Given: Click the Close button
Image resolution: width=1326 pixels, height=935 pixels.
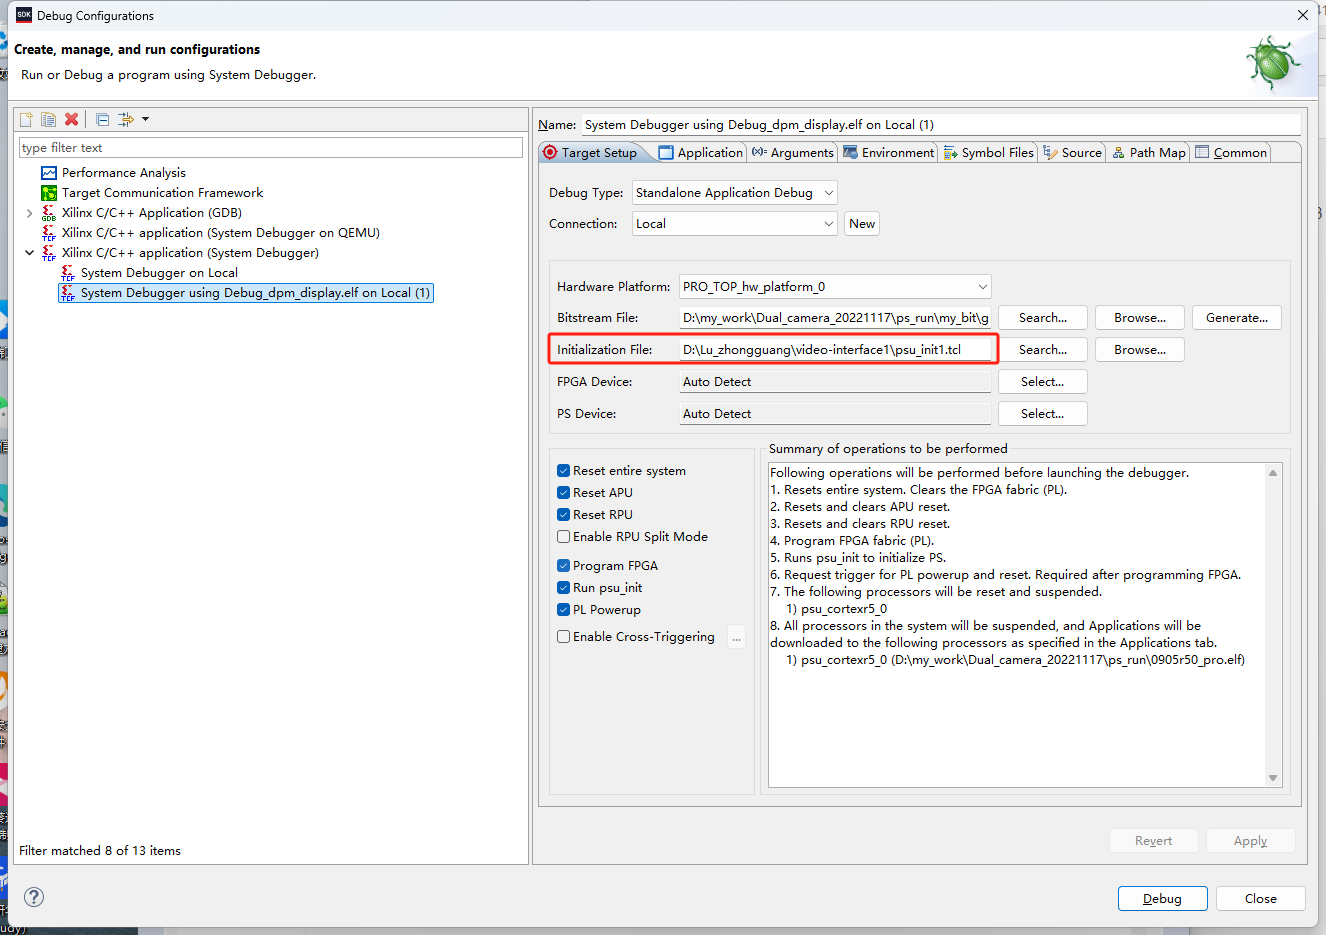Looking at the screenshot, I should [1260, 899].
